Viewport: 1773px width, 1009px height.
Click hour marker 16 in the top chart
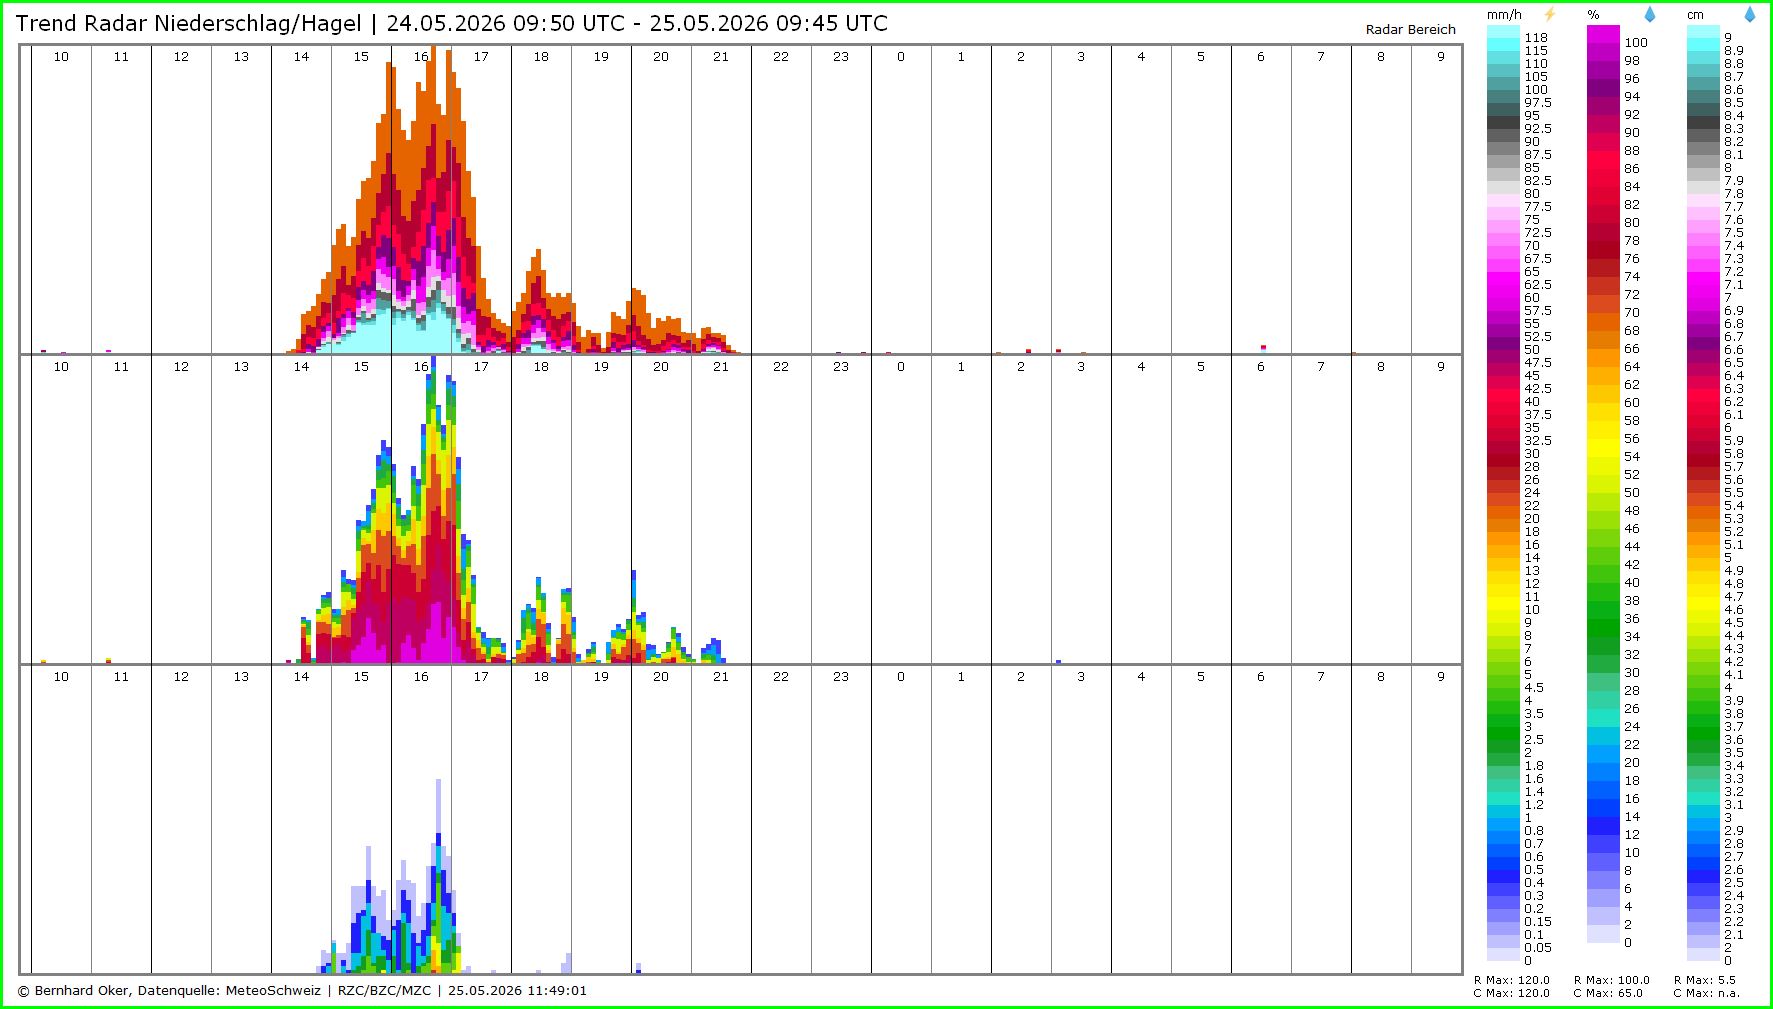[421, 57]
